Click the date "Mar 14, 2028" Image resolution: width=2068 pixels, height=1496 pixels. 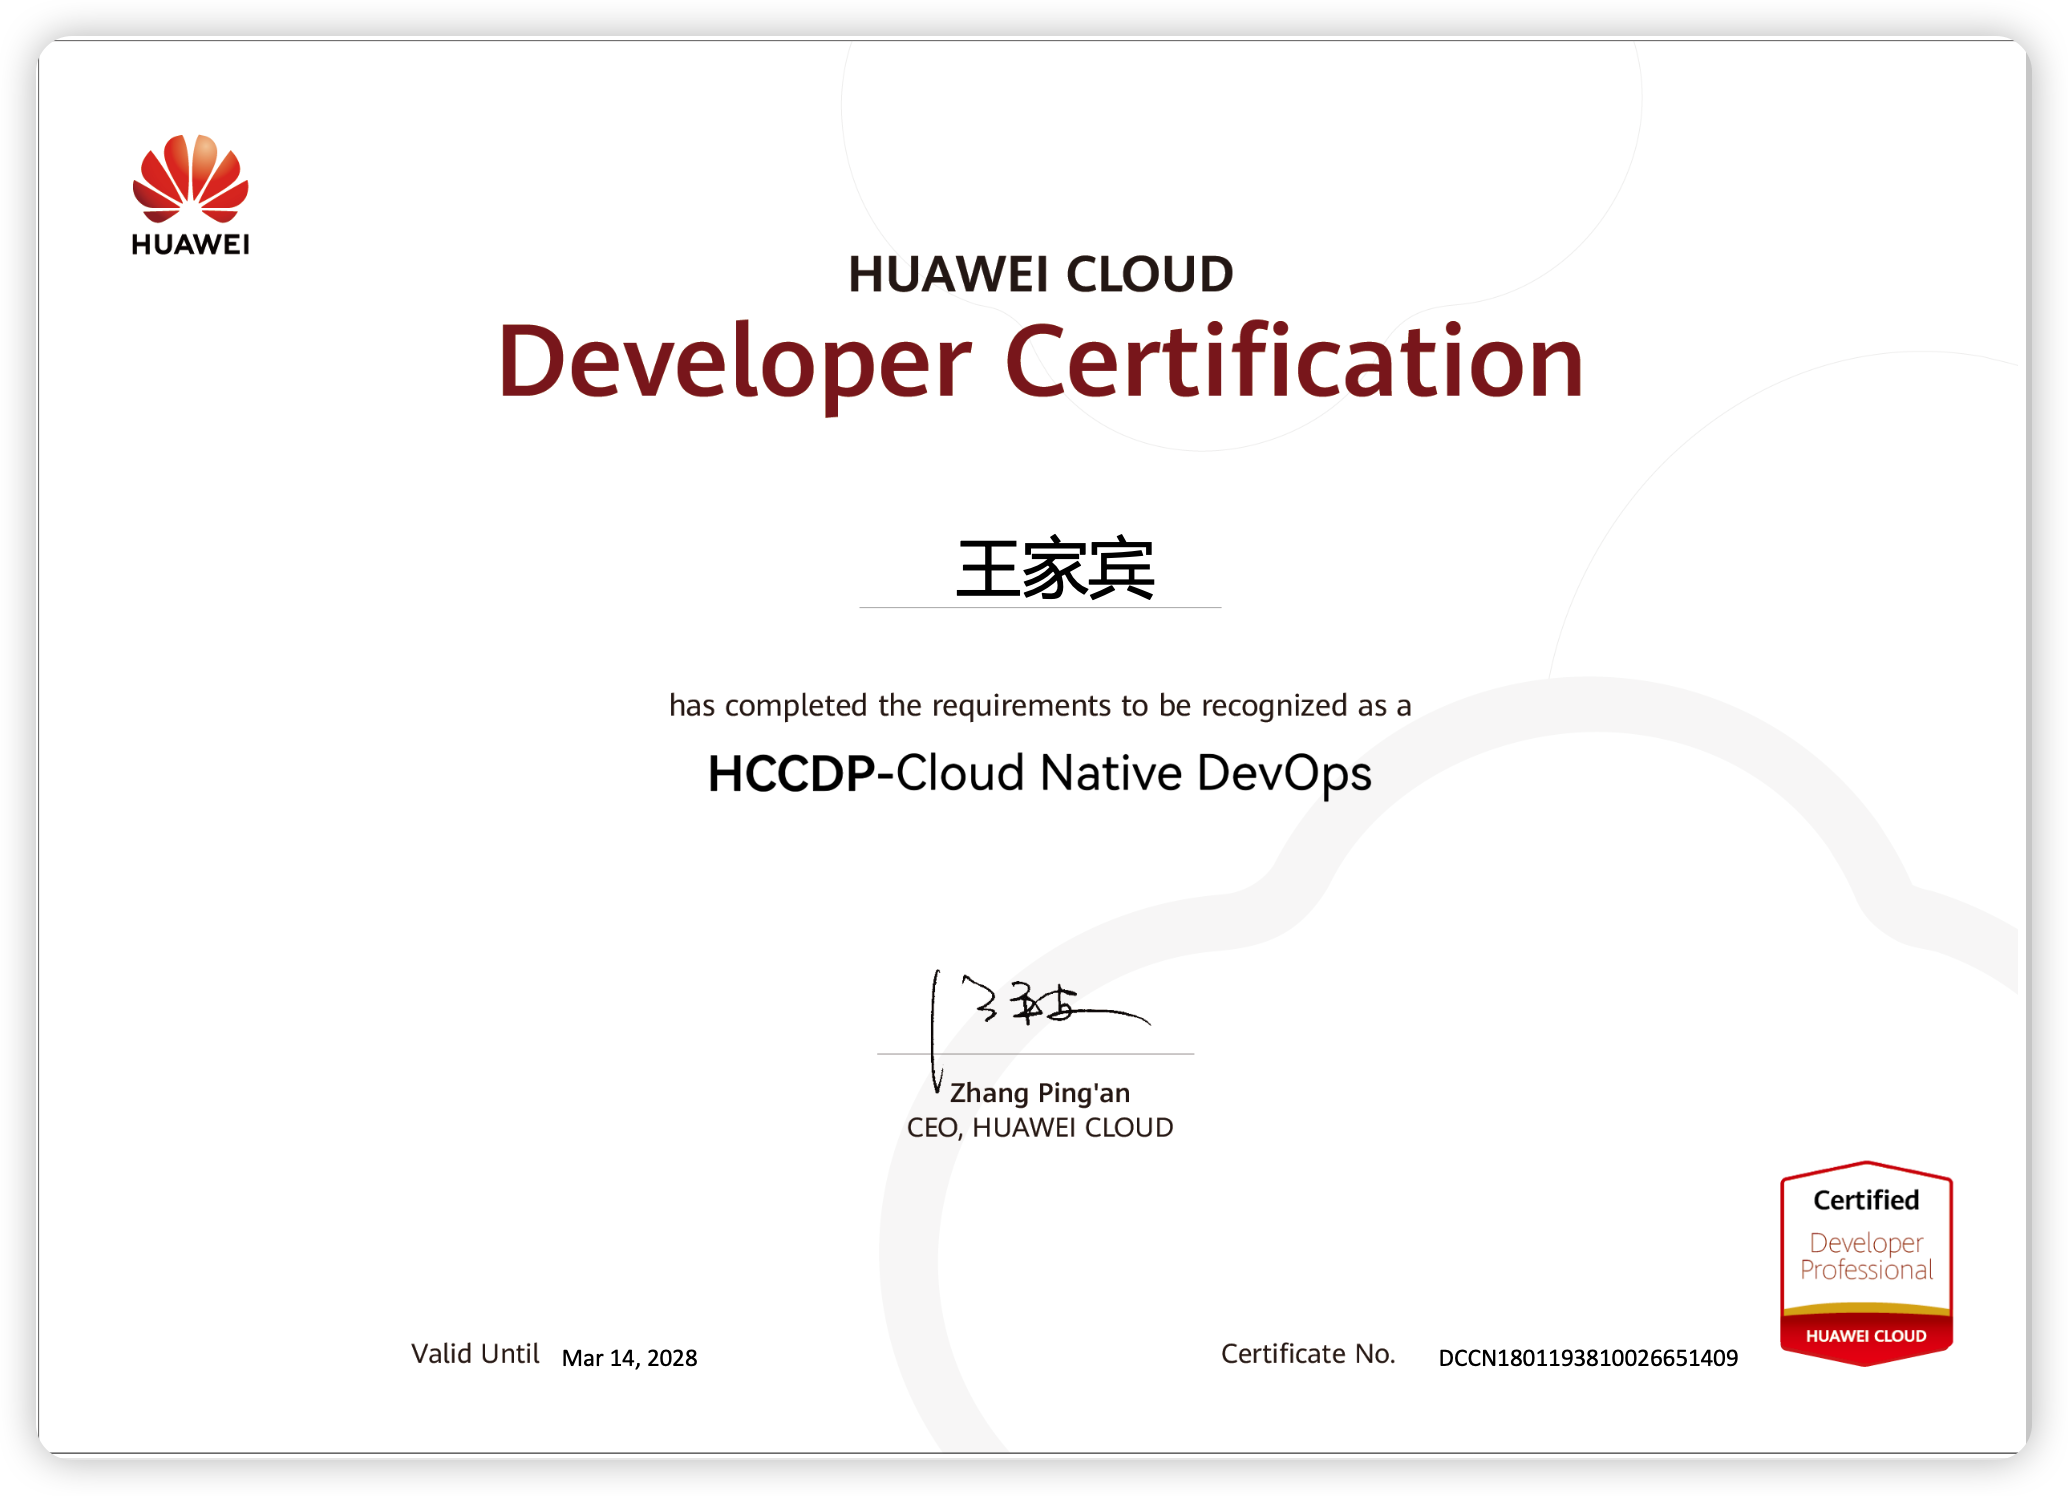click(x=629, y=1358)
